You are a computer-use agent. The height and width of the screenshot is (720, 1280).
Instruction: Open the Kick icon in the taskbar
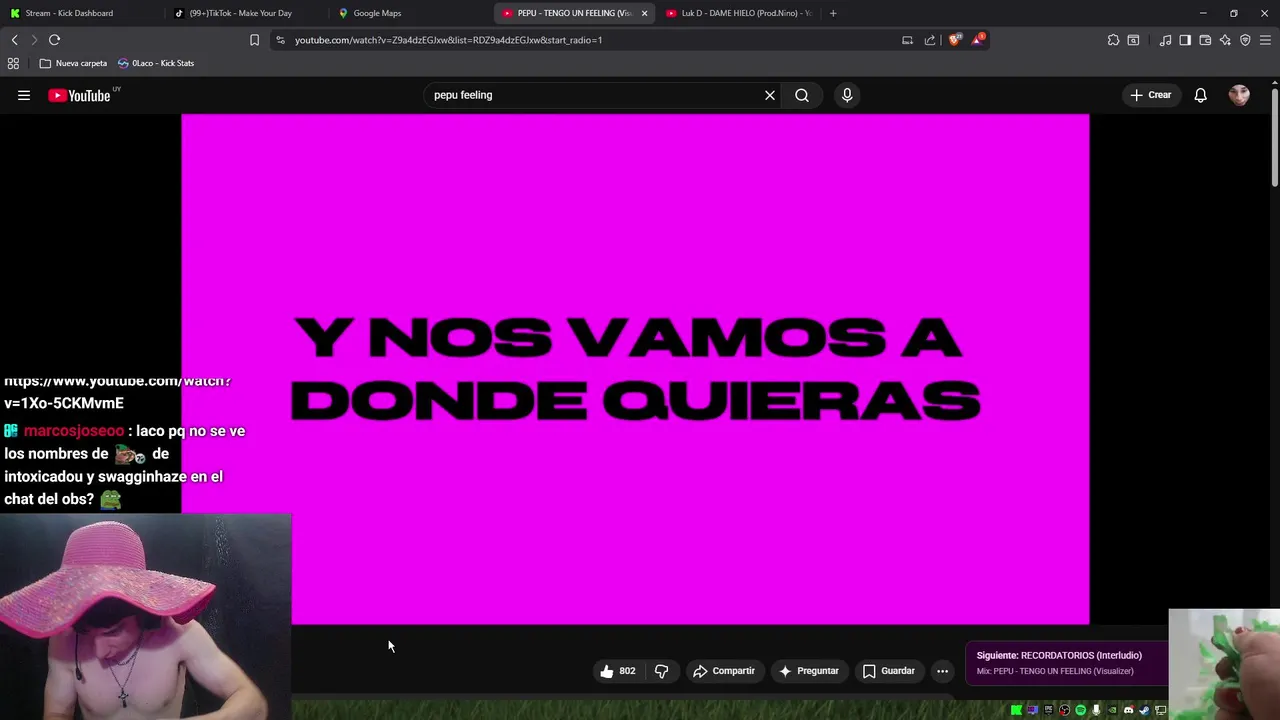(x=1016, y=710)
